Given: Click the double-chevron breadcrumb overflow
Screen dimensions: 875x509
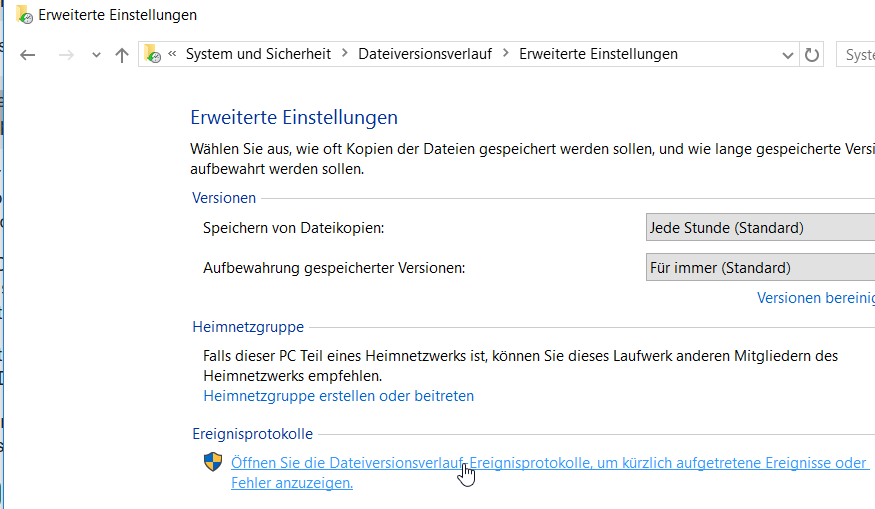Looking at the screenshot, I should [173, 54].
